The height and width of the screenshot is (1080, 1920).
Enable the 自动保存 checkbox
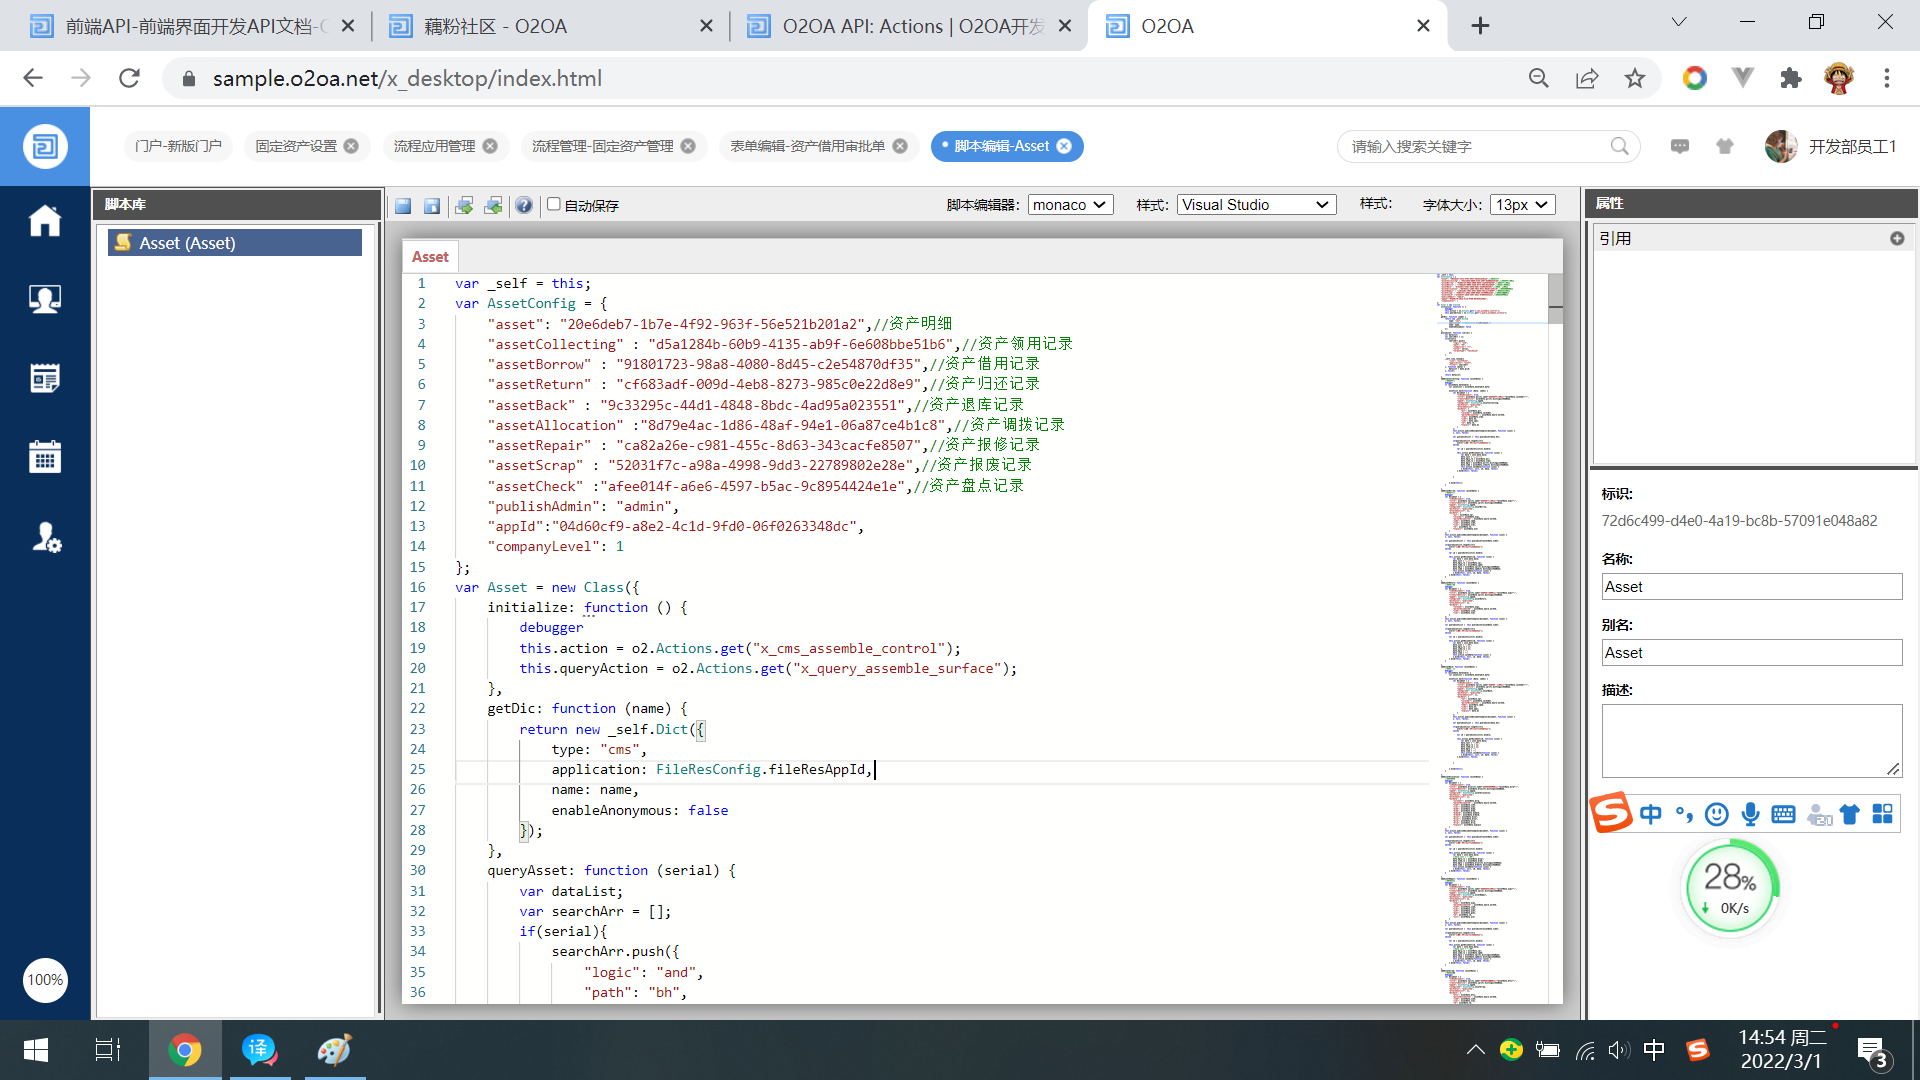coord(553,204)
